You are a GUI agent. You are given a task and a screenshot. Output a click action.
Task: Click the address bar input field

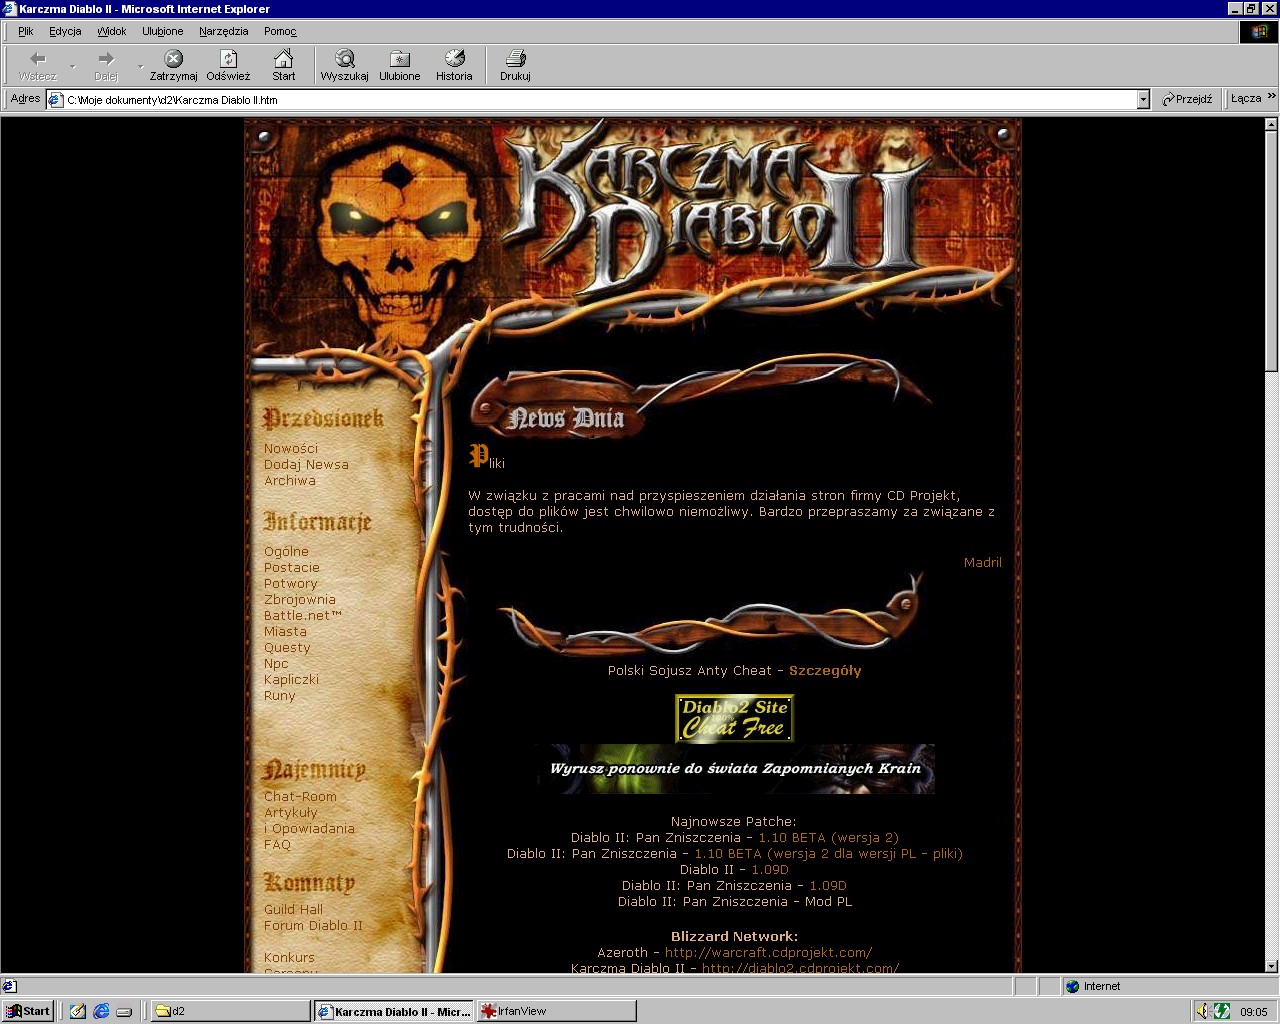pyautogui.click(x=600, y=100)
